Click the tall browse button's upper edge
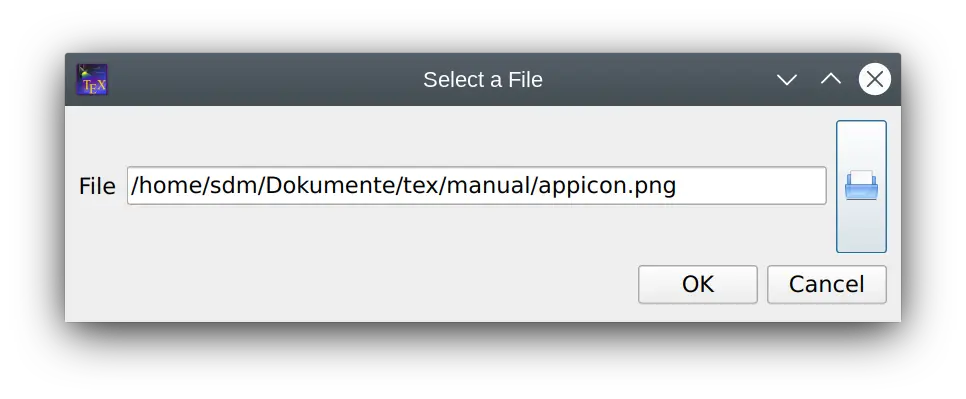This screenshot has height=399, width=966. coord(861,123)
